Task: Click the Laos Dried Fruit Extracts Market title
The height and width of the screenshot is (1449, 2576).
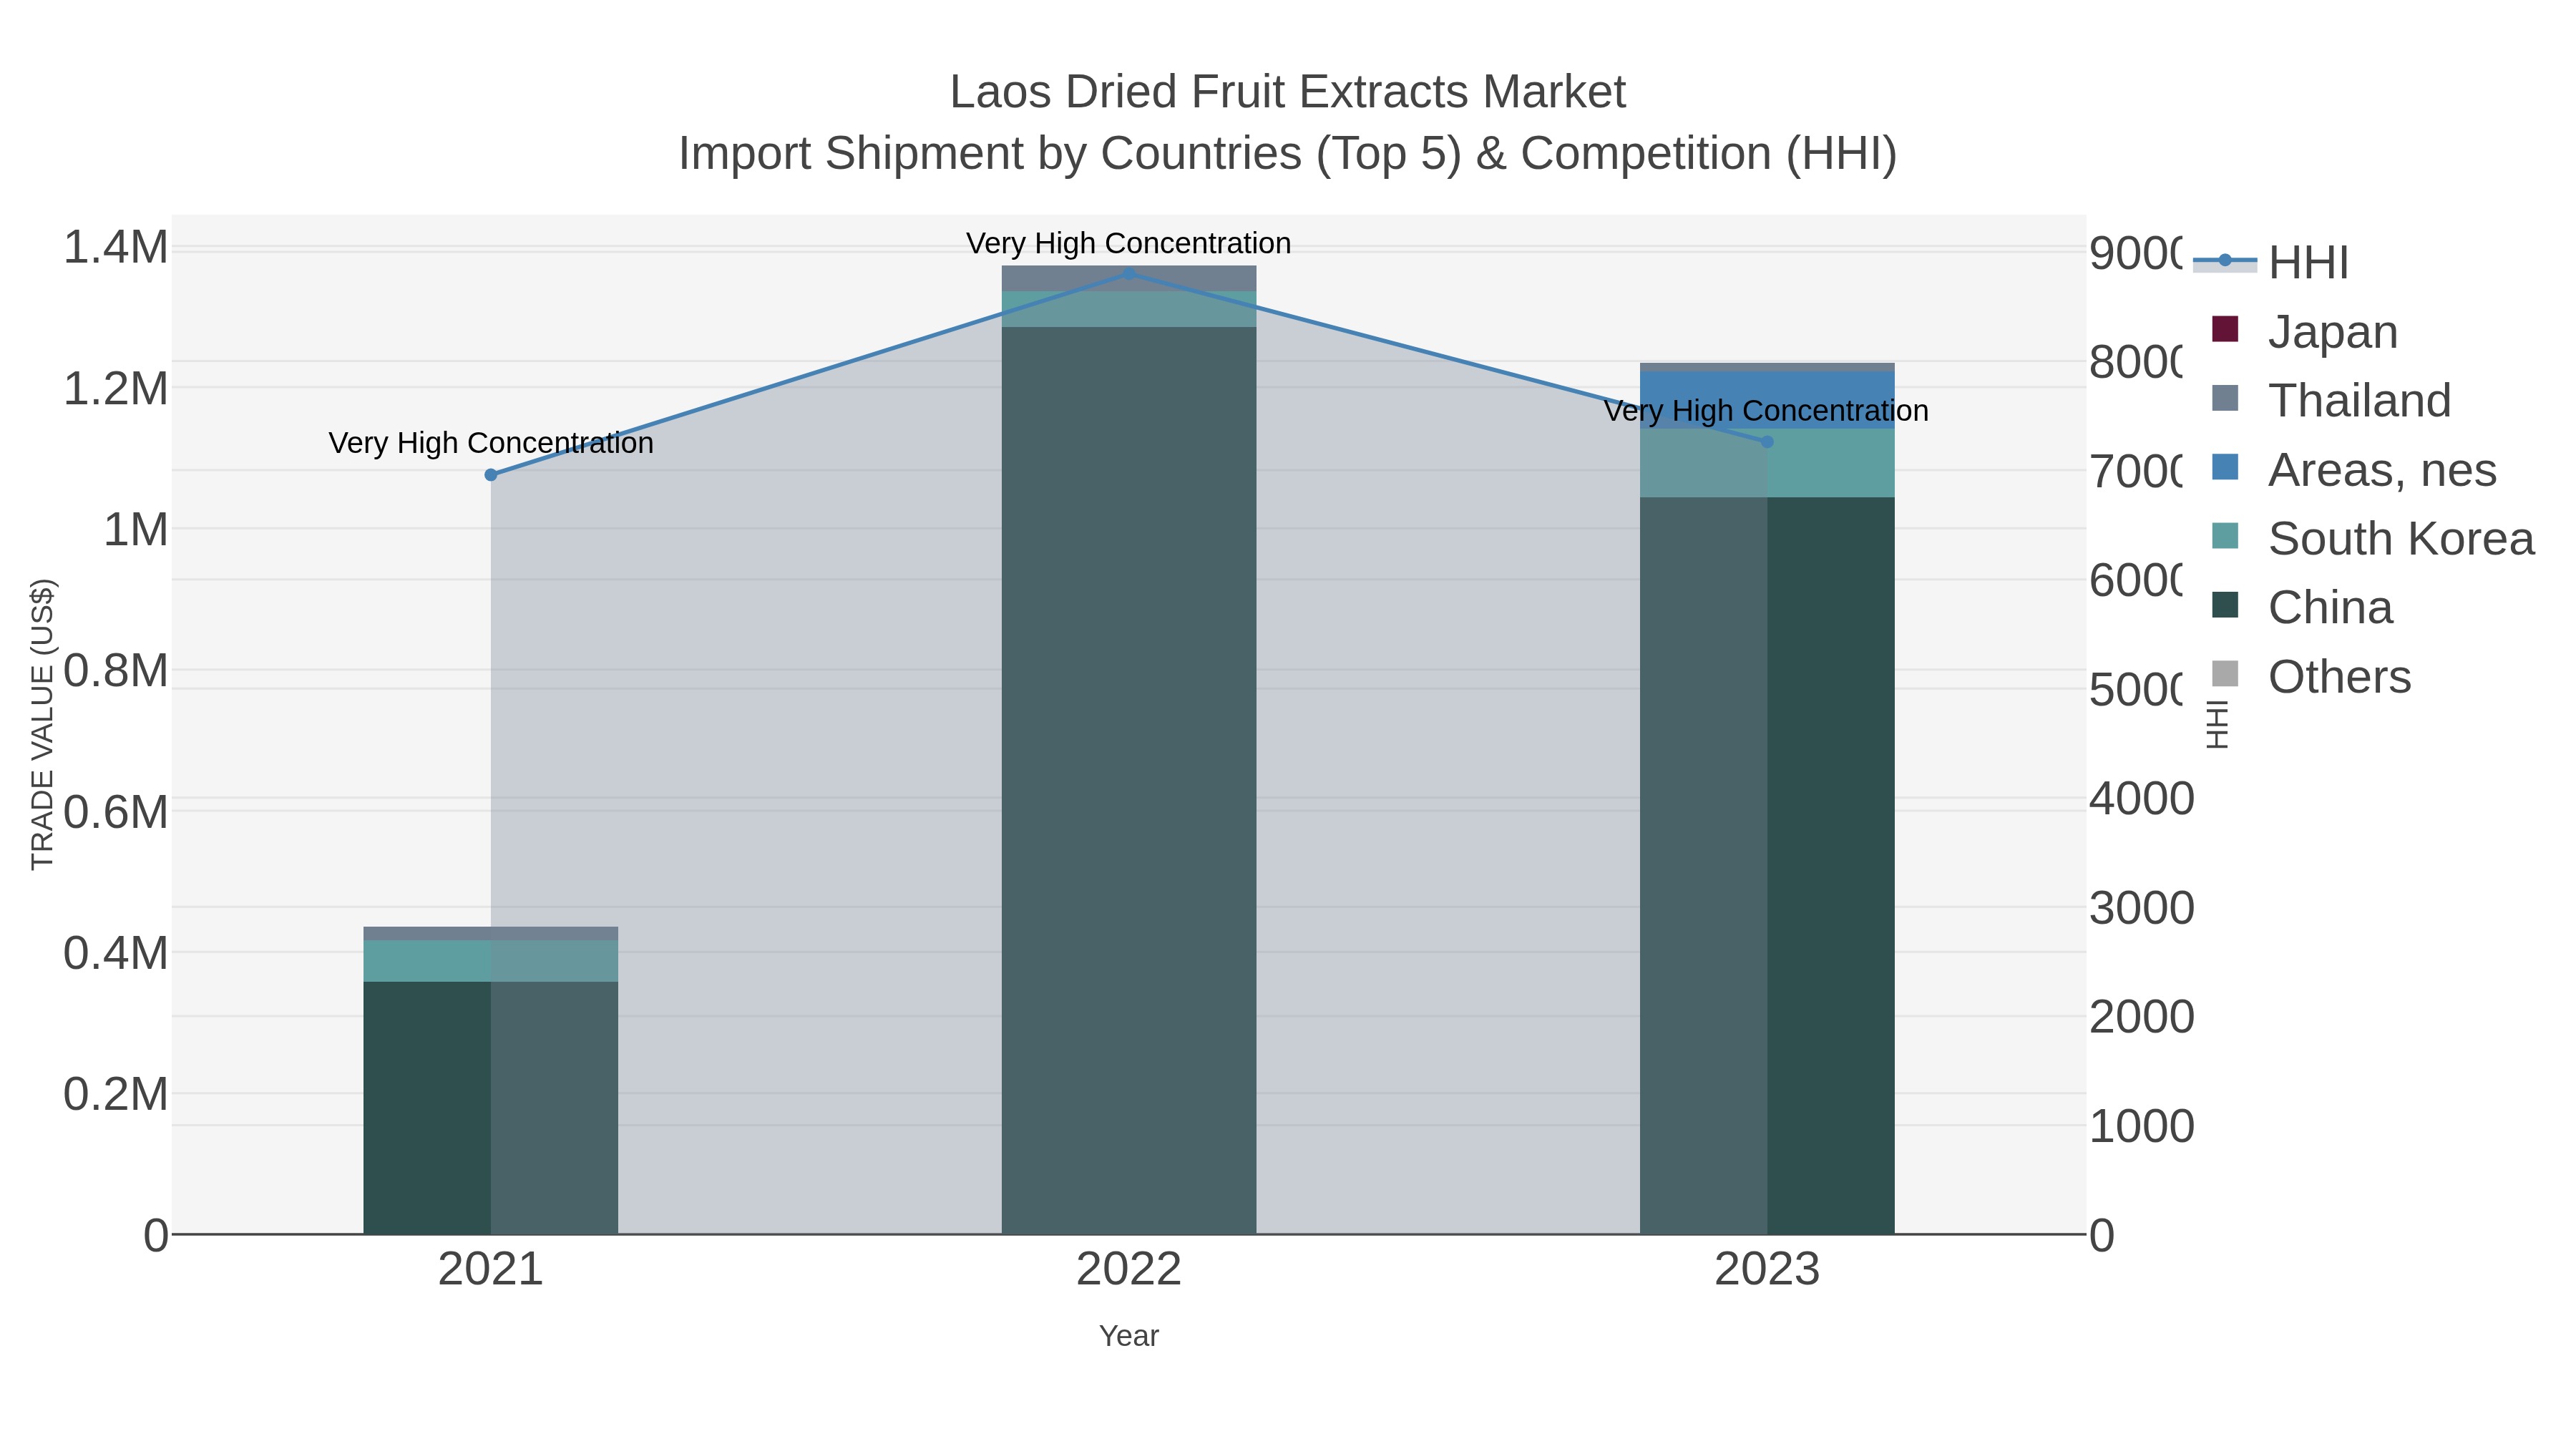Action: (x=1288, y=92)
